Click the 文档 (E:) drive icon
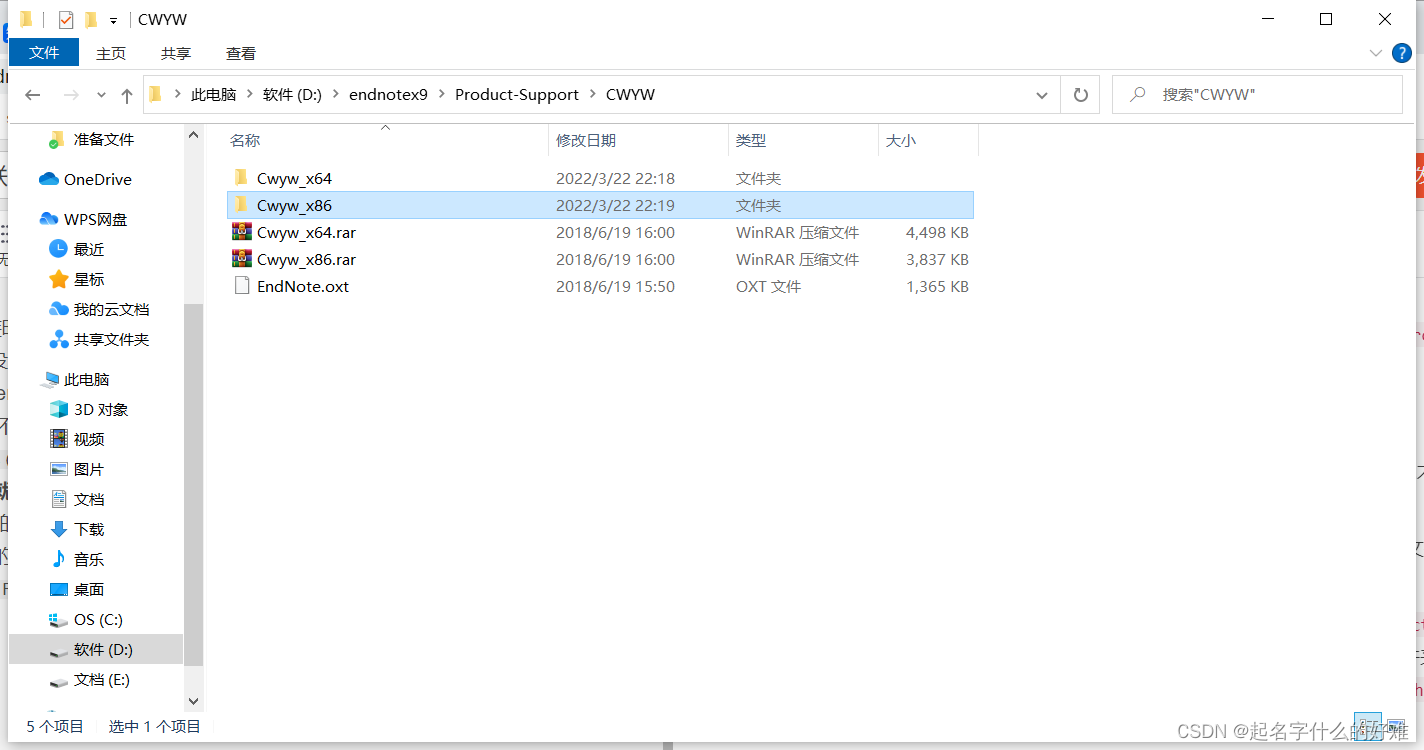This screenshot has height=750, width=1424. (59, 680)
